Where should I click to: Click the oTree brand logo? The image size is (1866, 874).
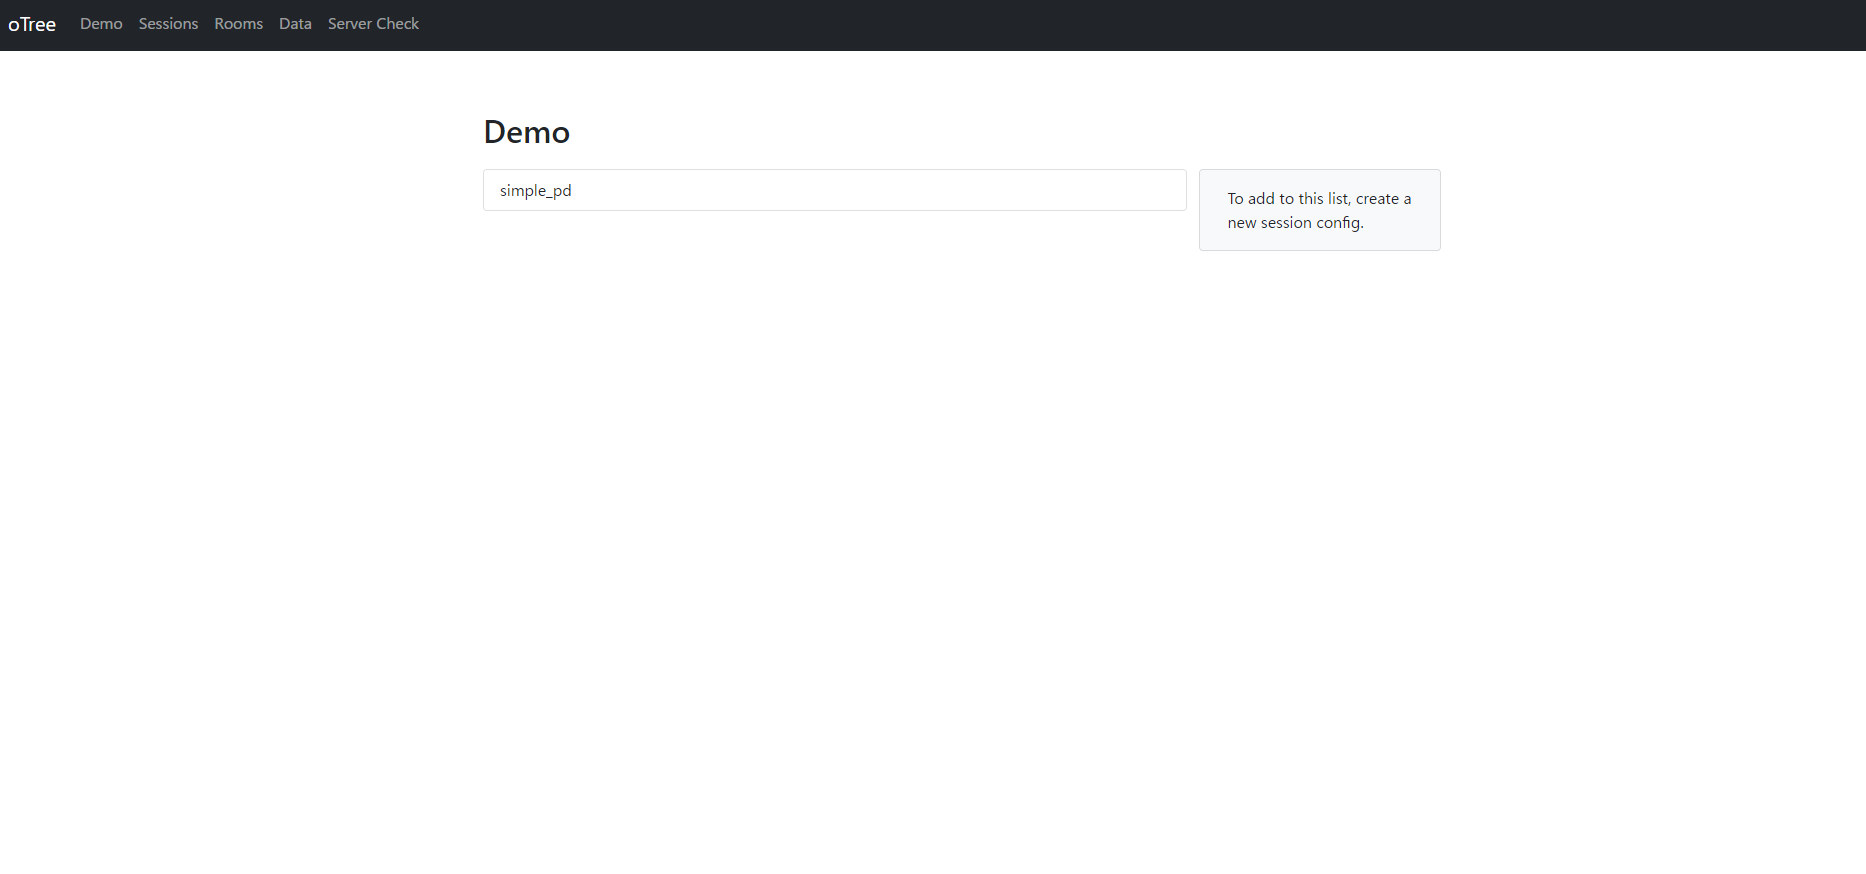[32, 24]
